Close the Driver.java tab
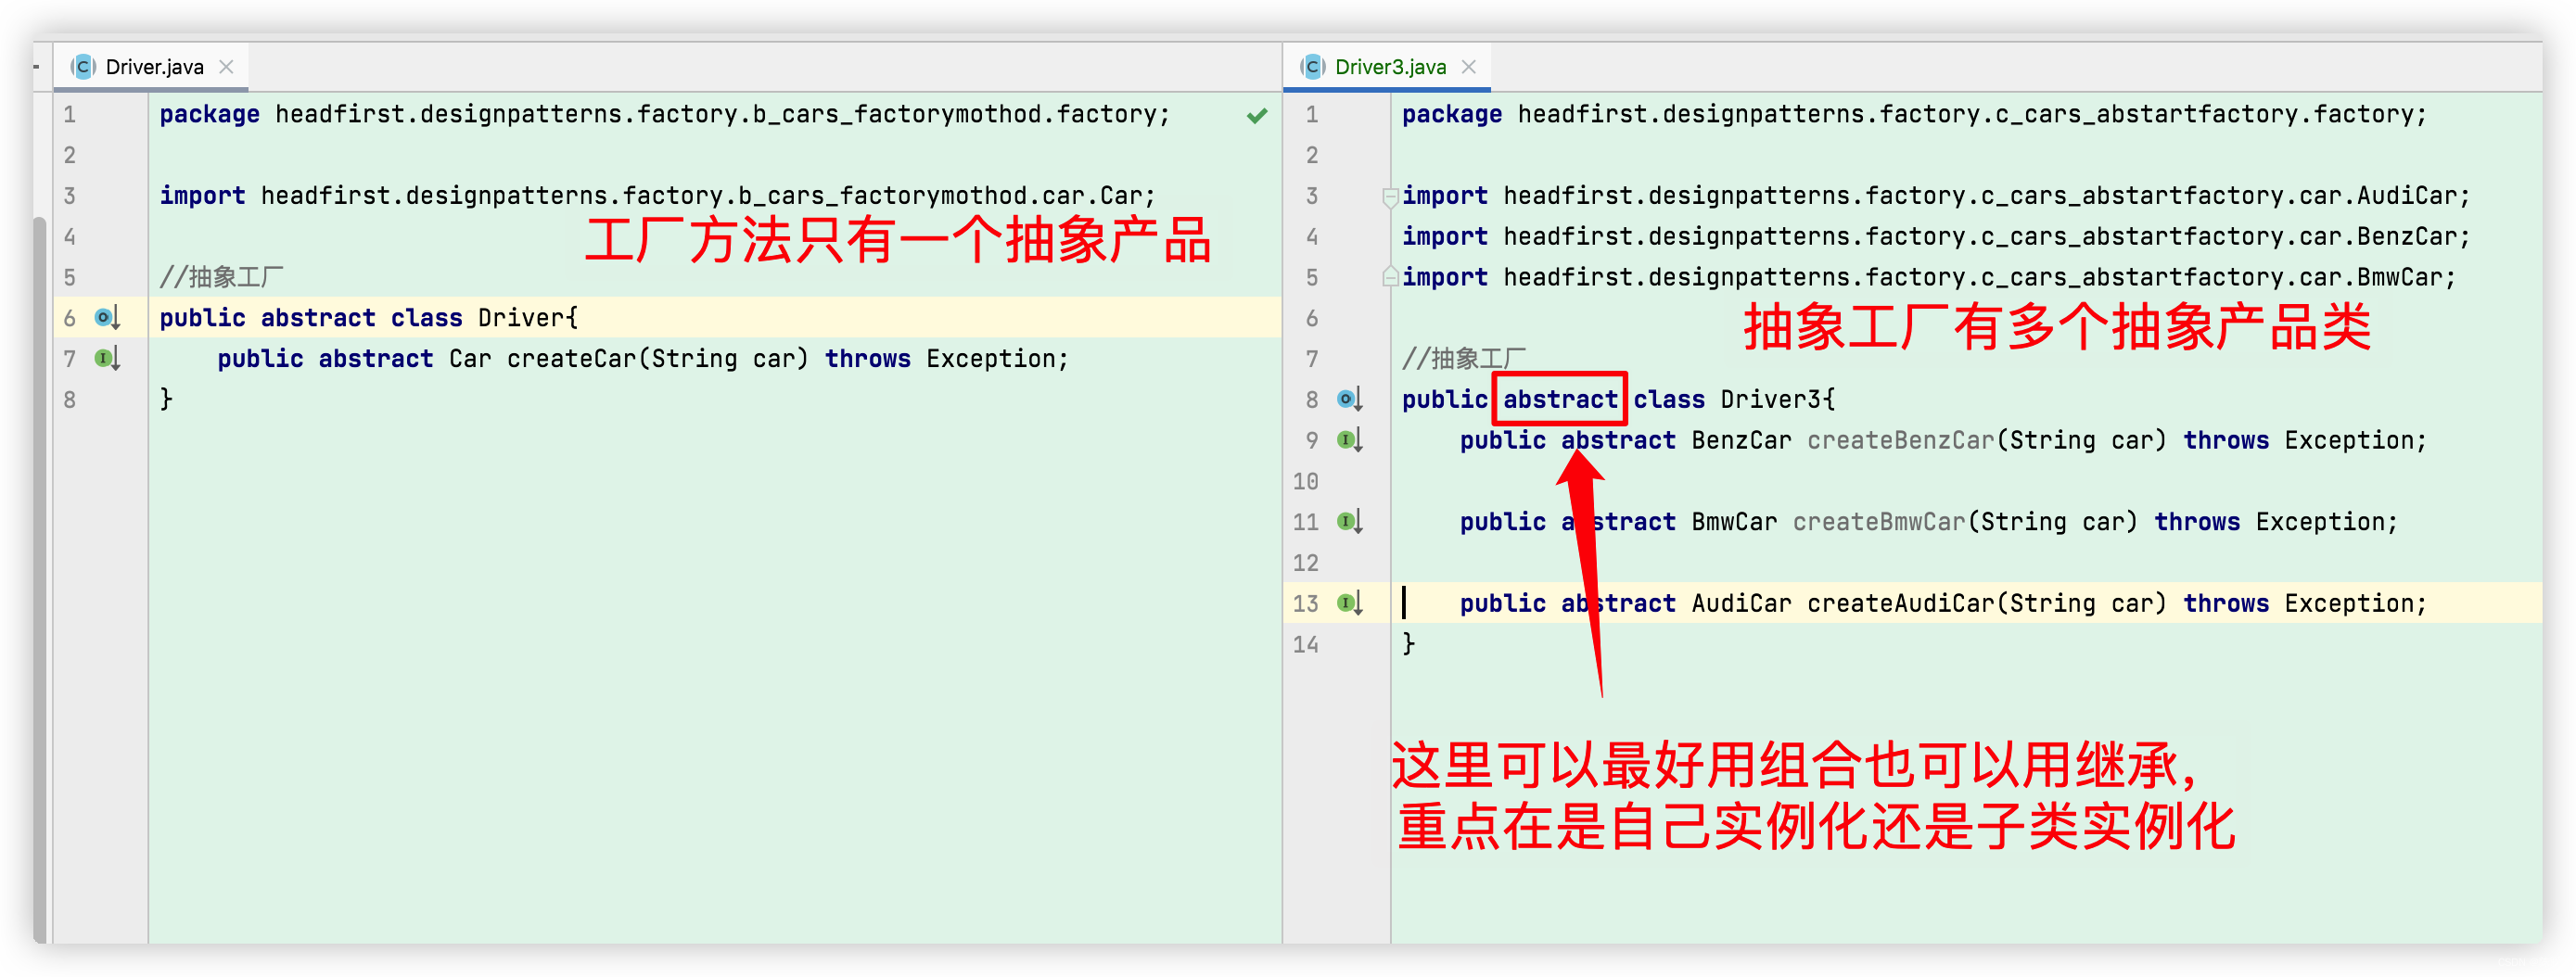2576x977 pixels. click(227, 67)
